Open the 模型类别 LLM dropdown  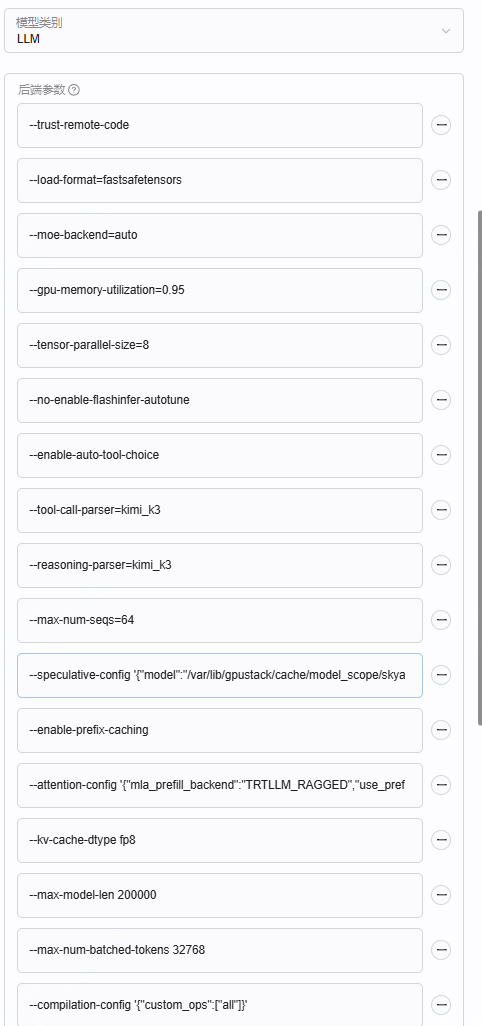tap(233, 31)
